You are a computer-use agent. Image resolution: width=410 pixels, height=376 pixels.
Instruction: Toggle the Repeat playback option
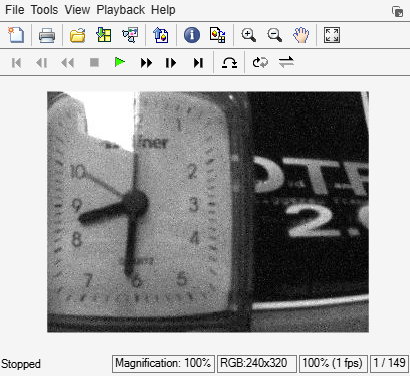click(260, 62)
